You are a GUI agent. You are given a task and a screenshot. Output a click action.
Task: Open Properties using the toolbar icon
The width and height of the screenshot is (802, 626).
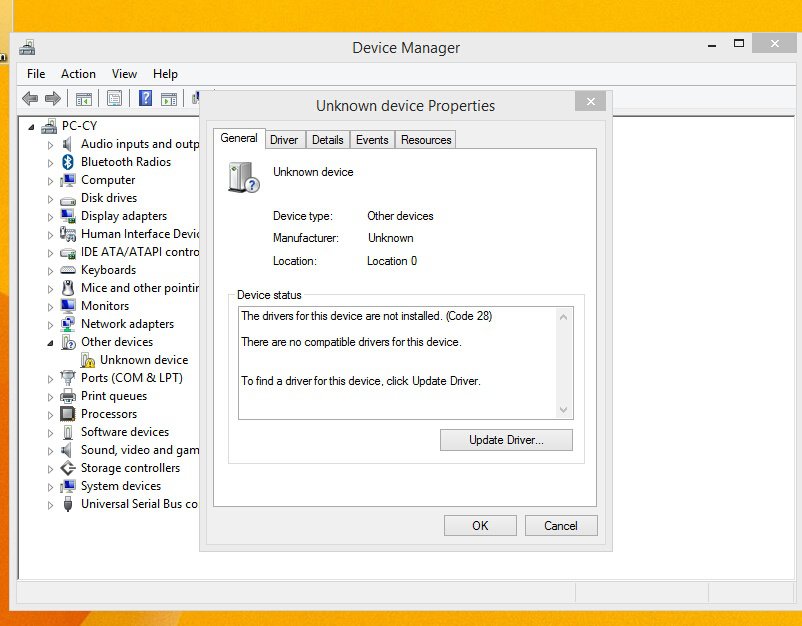[113, 98]
